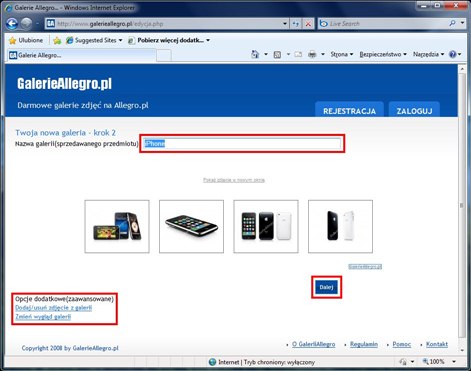Click the small link above the thumbnails

(x=234, y=180)
